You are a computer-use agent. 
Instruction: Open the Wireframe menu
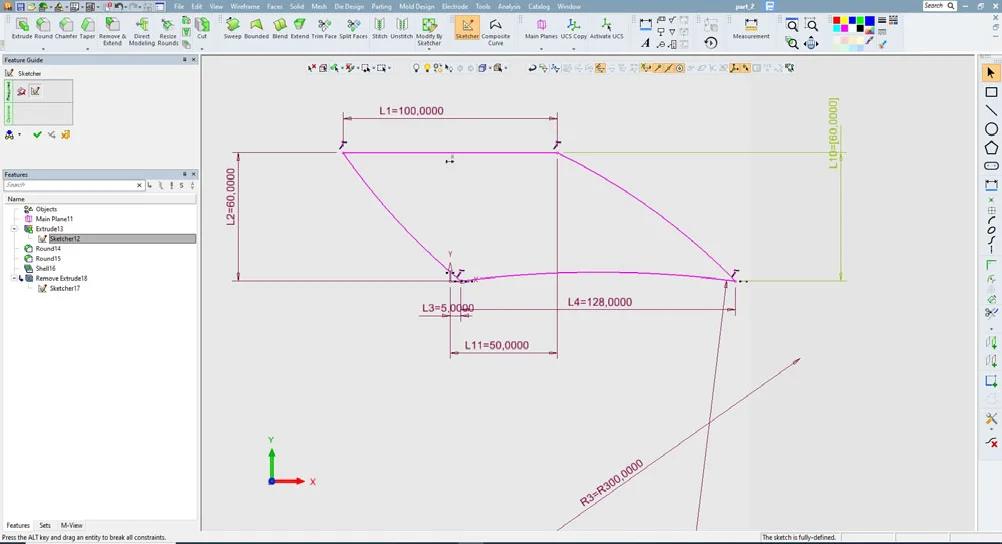coord(245,6)
